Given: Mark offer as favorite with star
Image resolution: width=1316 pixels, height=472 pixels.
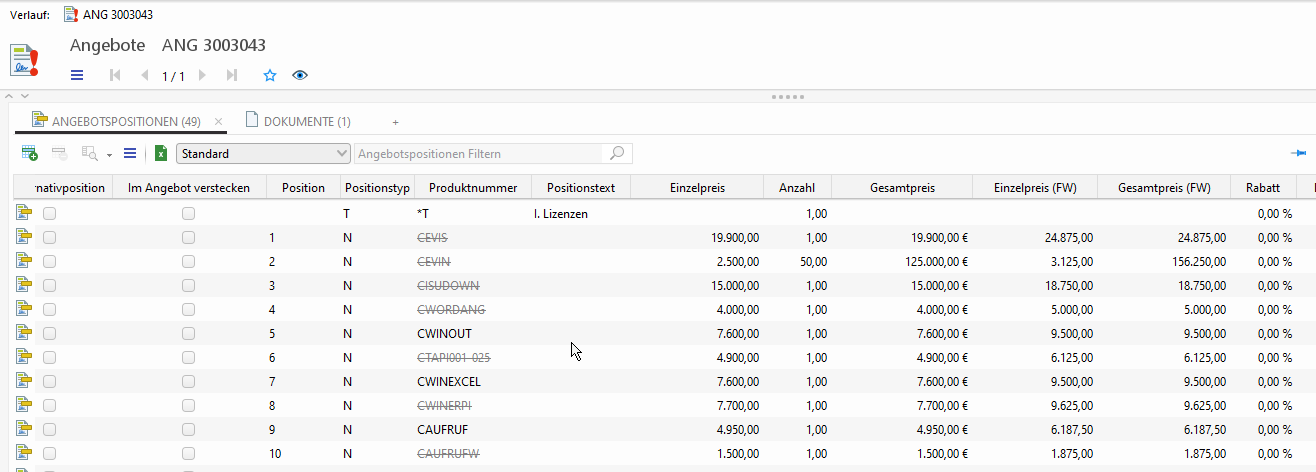Looking at the screenshot, I should (269, 75).
